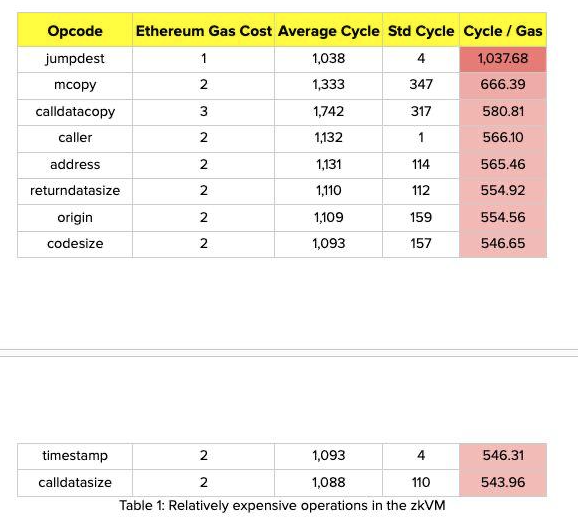This screenshot has height=522, width=578.
Task: Click the calldatasize opcode cell
Action: point(75,483)
